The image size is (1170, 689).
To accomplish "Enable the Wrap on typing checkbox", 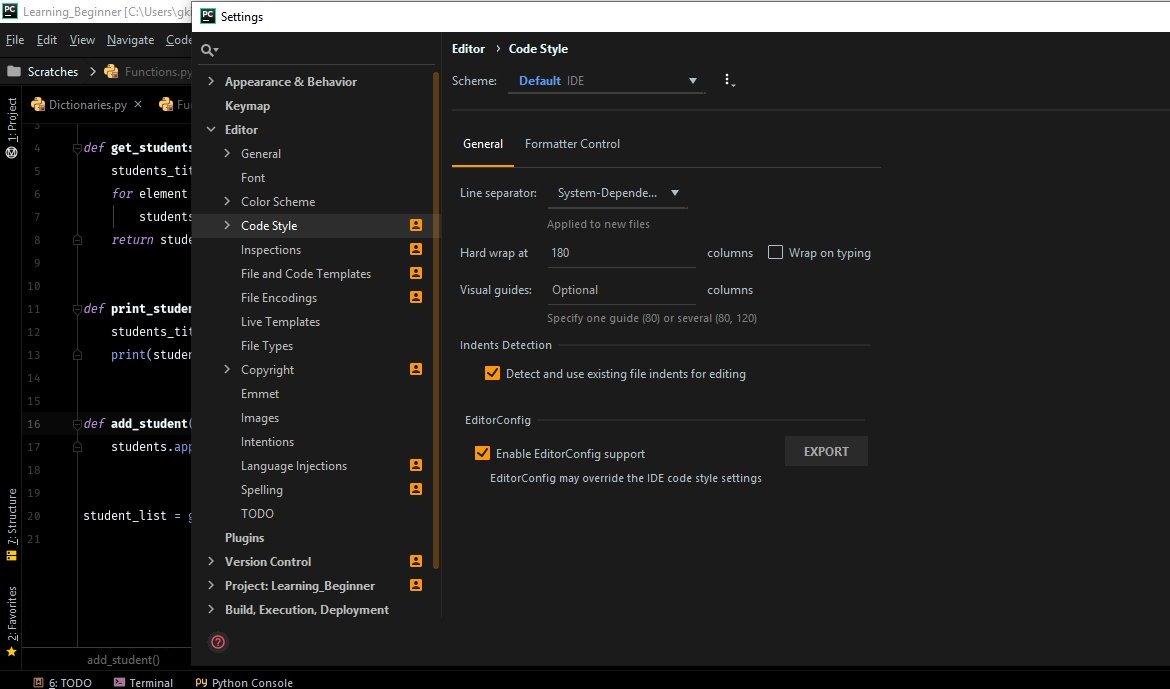I will (x=775, y=253).
